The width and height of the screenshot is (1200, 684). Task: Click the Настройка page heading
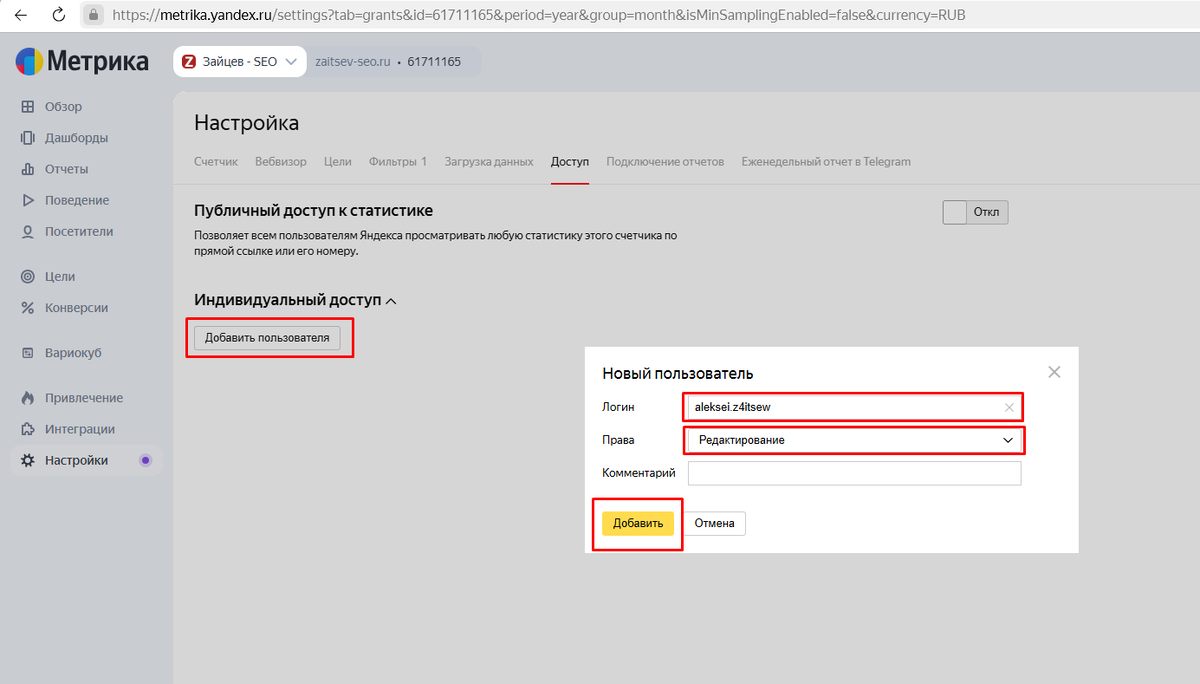point(246,123)
